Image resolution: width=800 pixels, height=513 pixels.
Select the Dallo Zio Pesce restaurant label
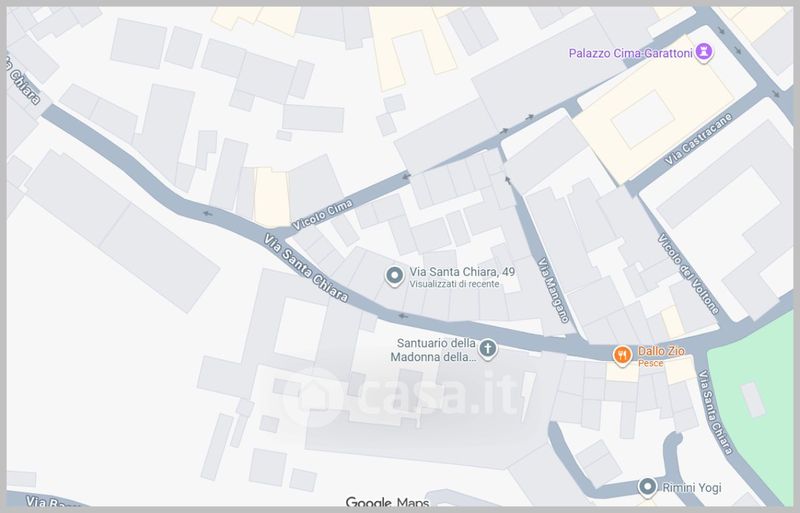coord(661,356)
